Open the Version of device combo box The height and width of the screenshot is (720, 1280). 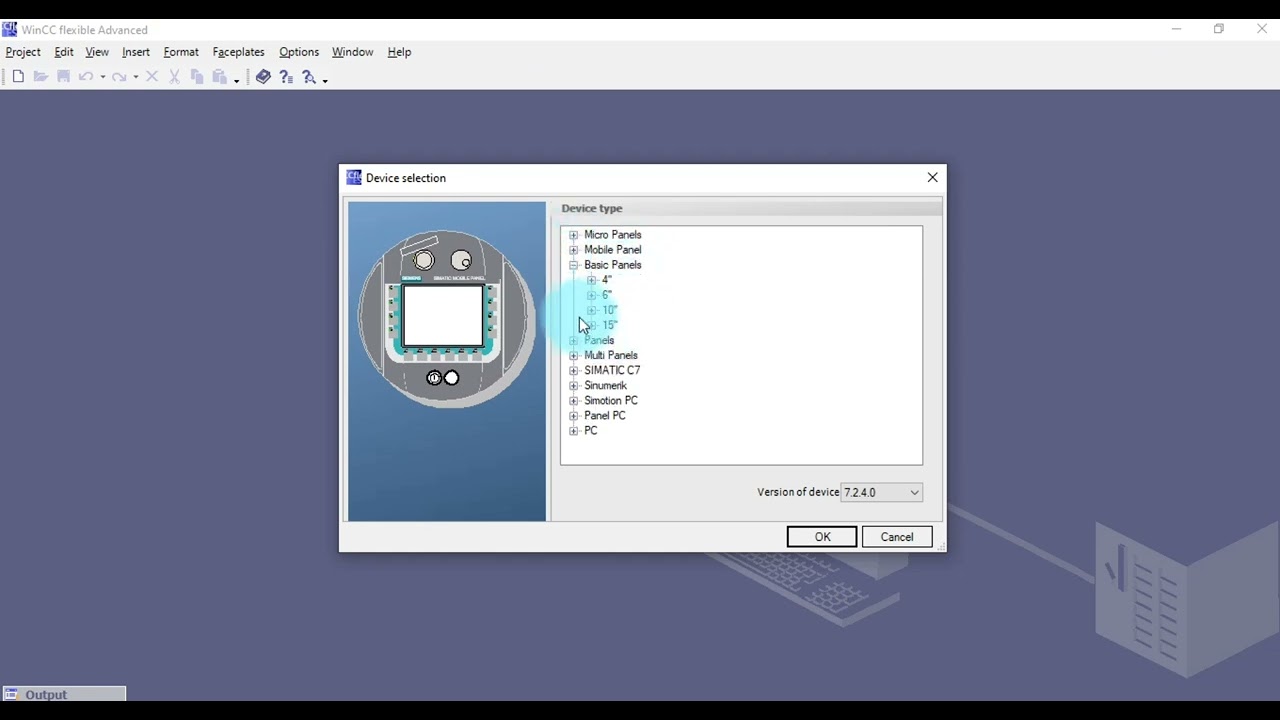coord(881,492)
